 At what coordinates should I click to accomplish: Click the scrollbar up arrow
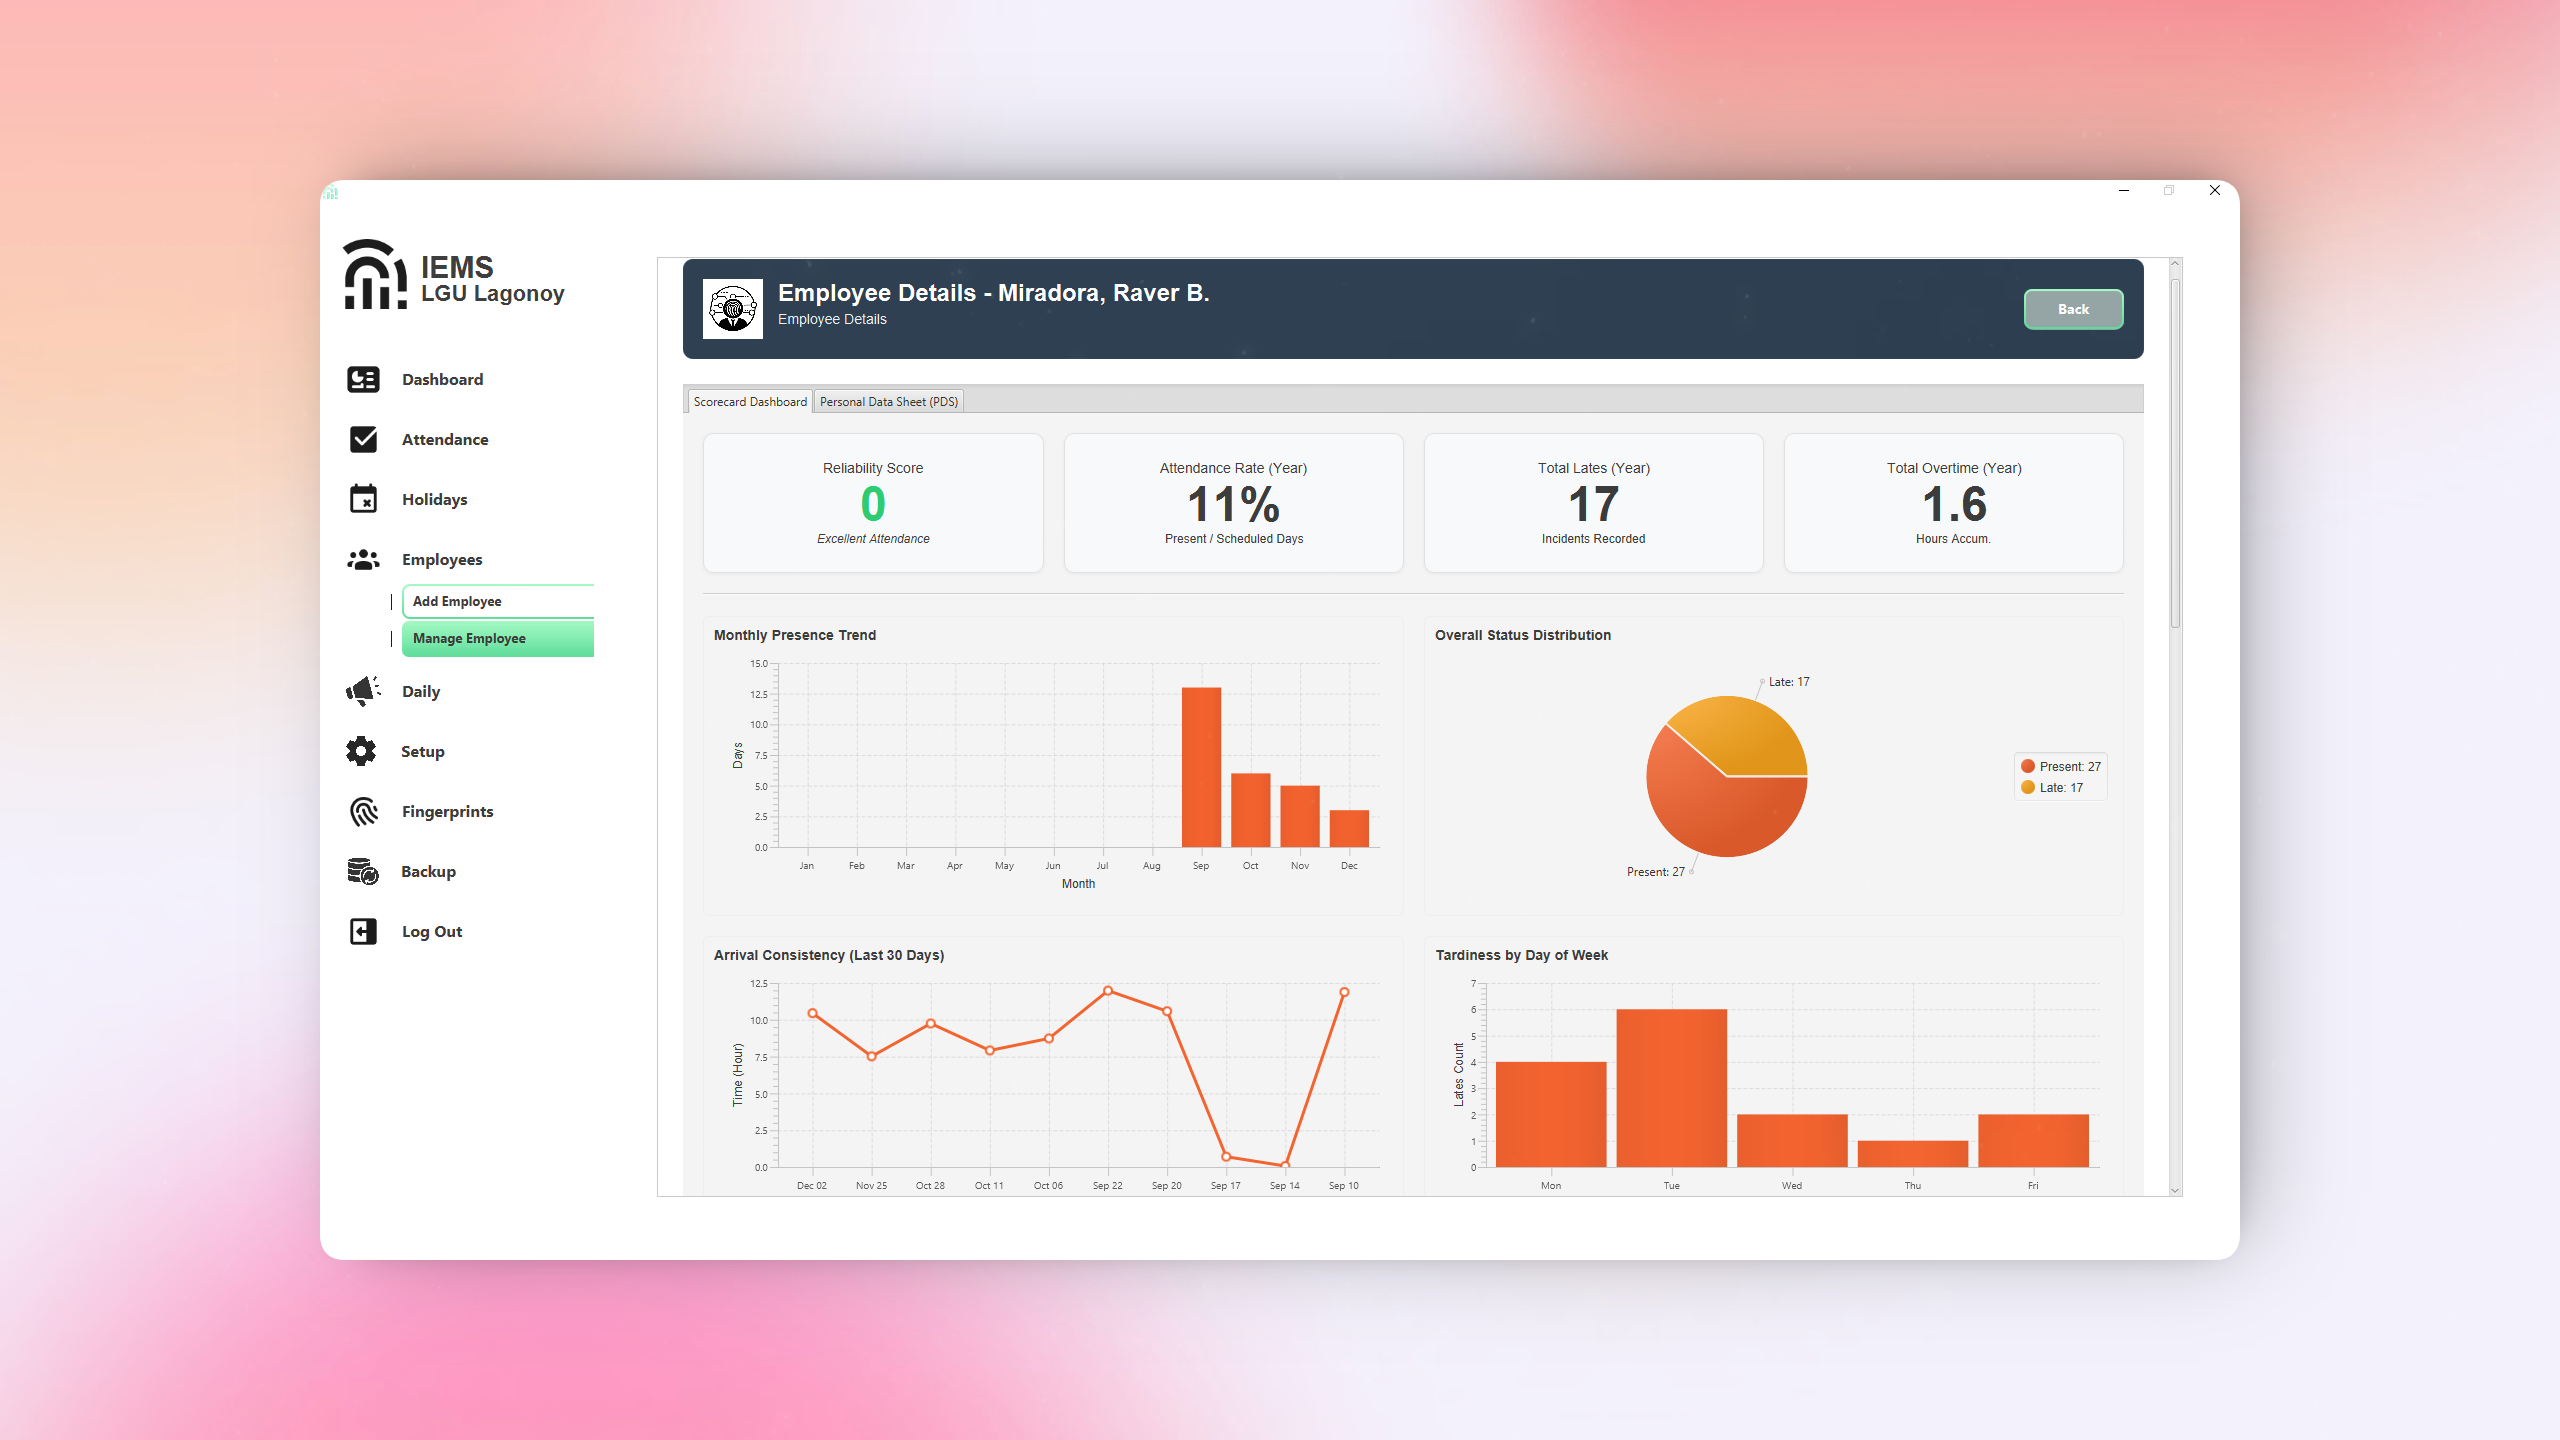(x=2175, y=264)
